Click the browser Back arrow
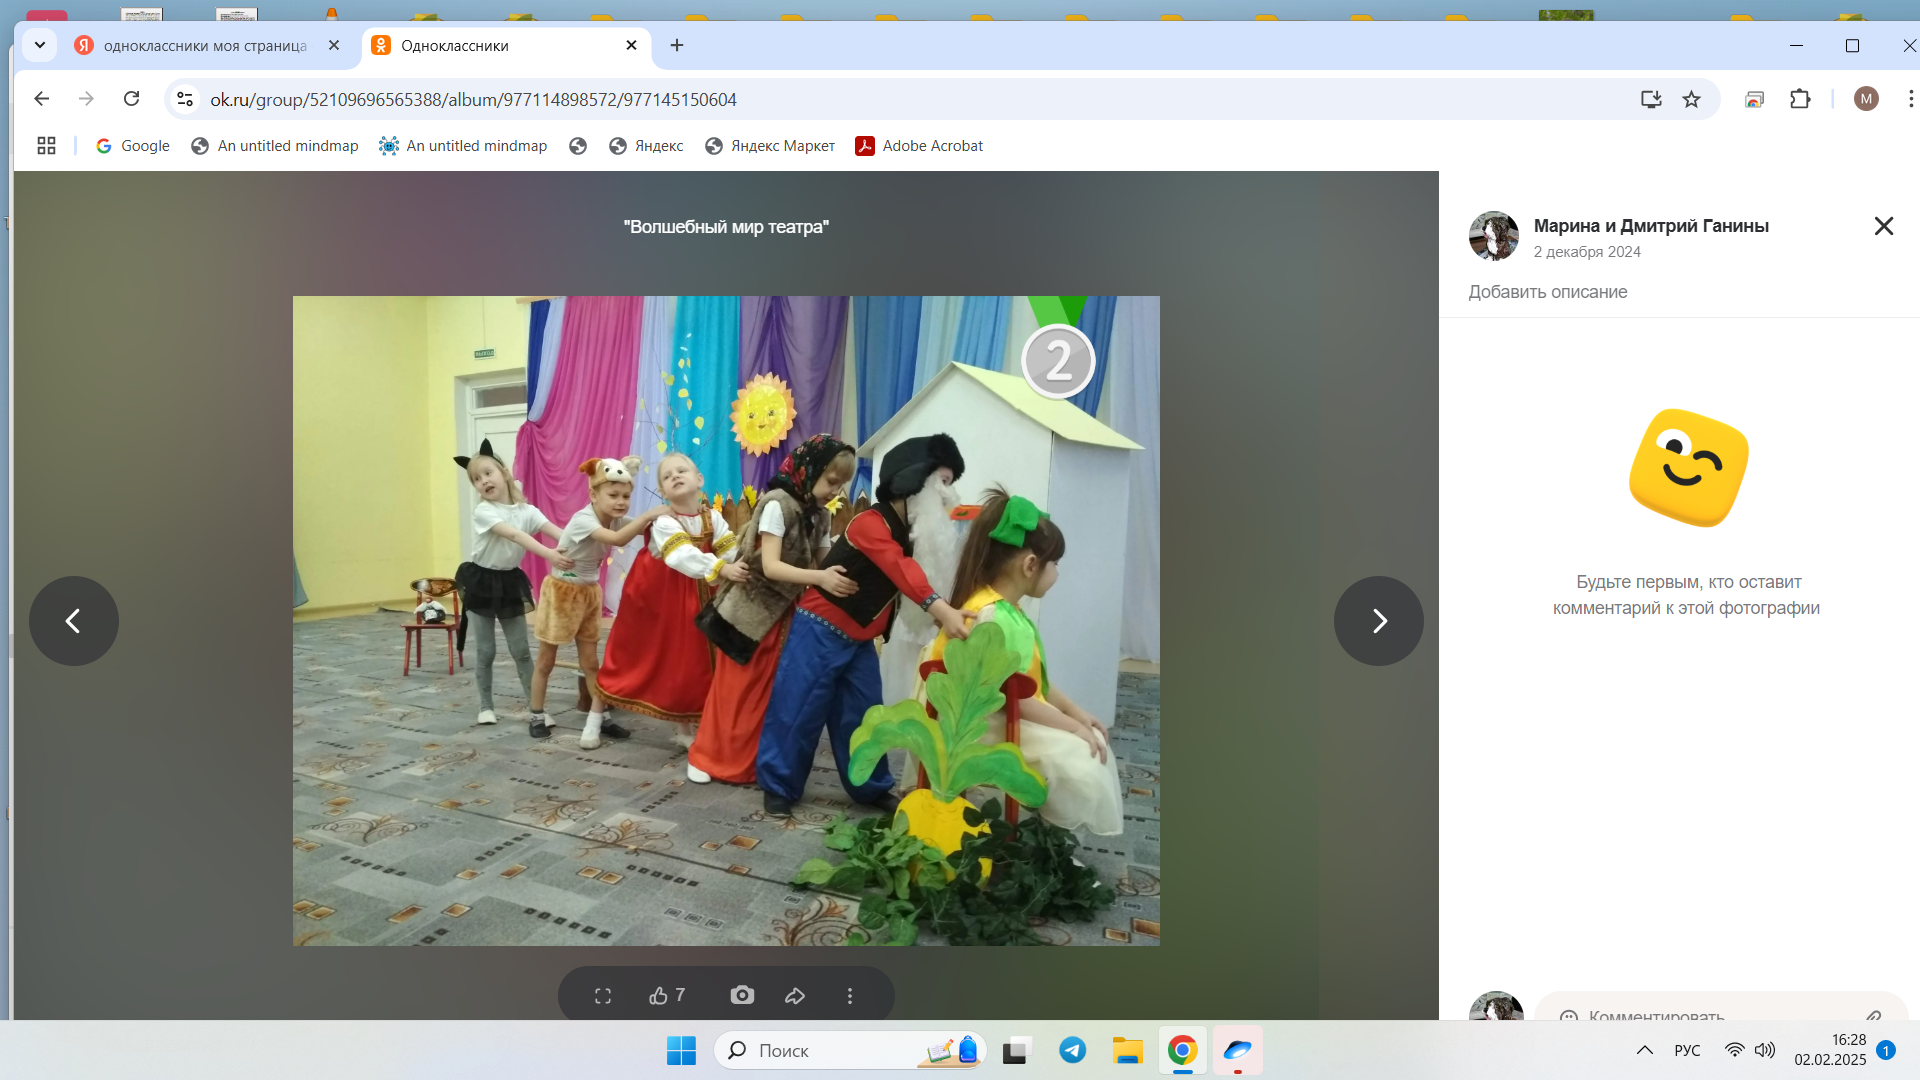This screenshot has height=1080, width=1920. tap(41, 99)
